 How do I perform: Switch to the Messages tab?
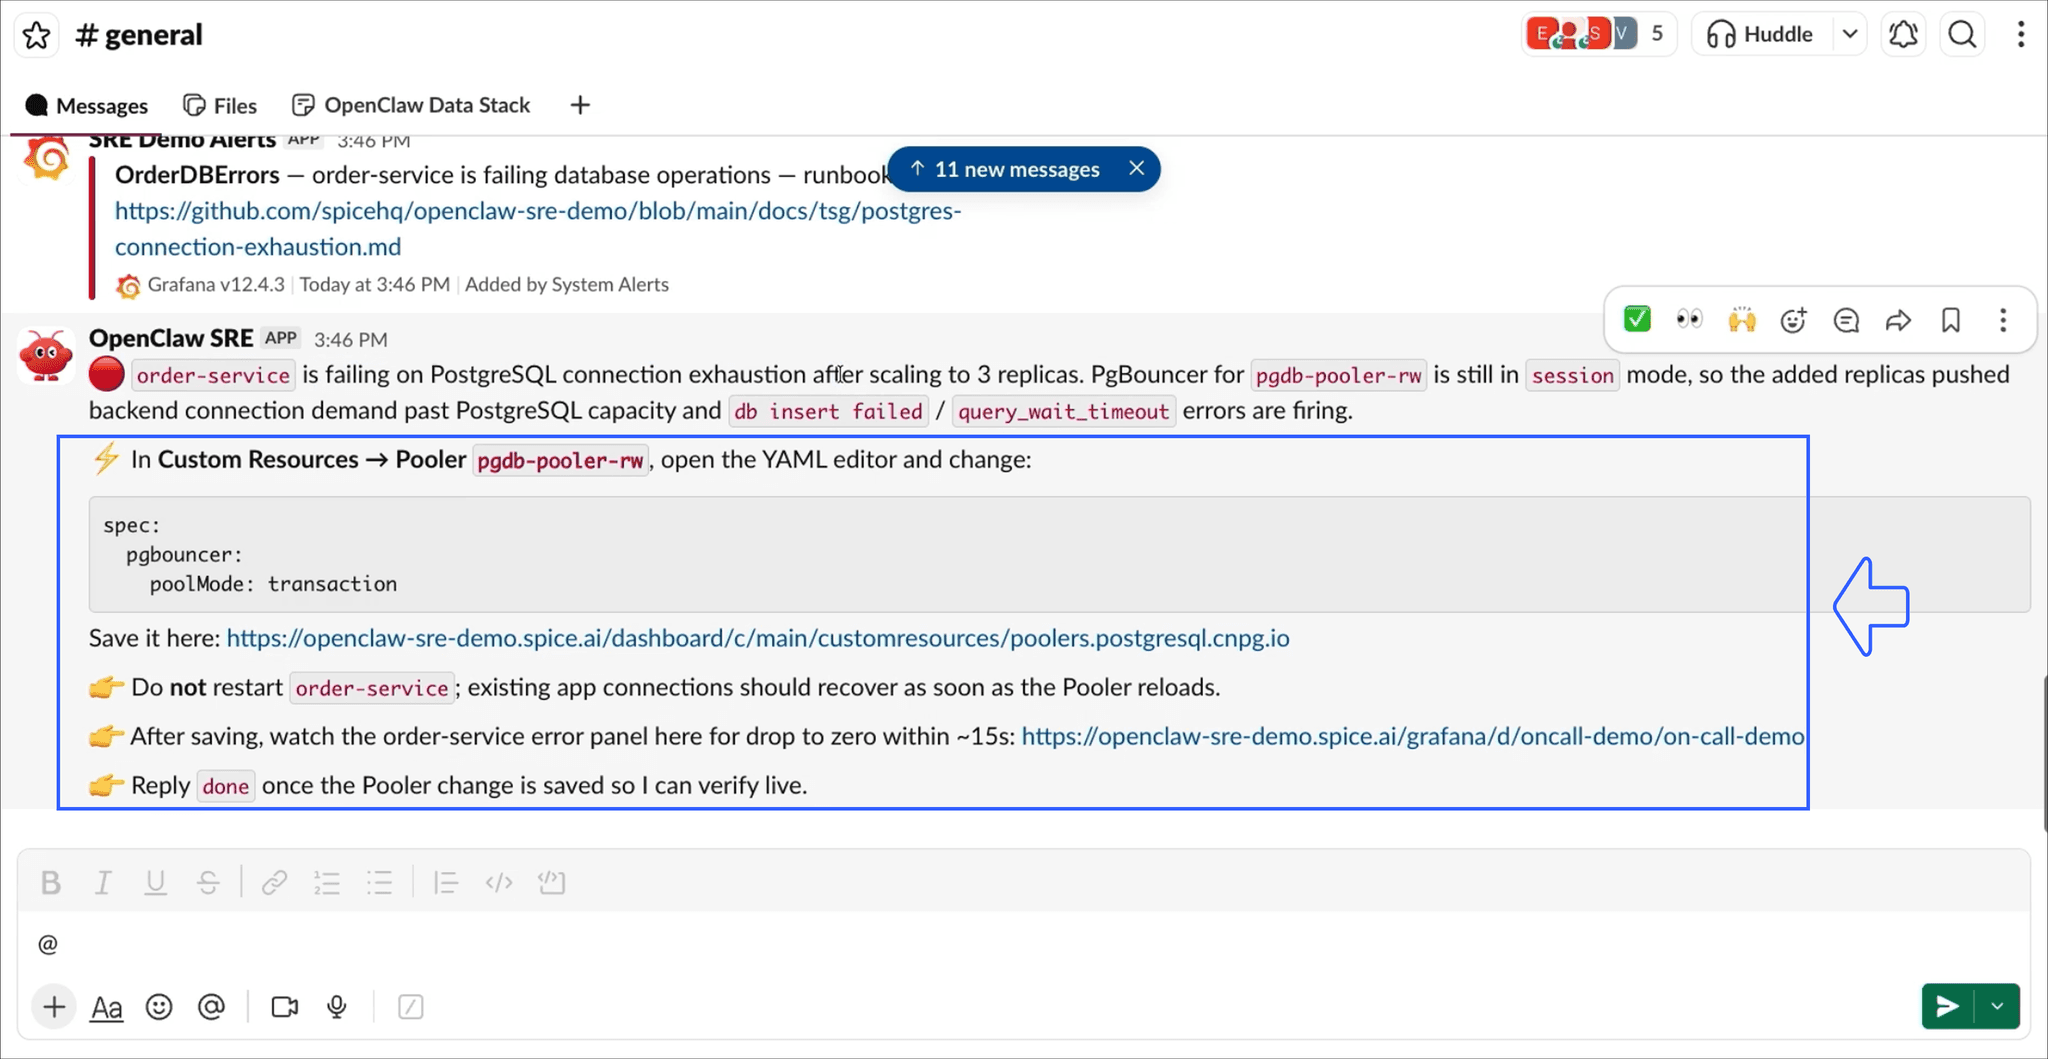(x=87, y=105)
